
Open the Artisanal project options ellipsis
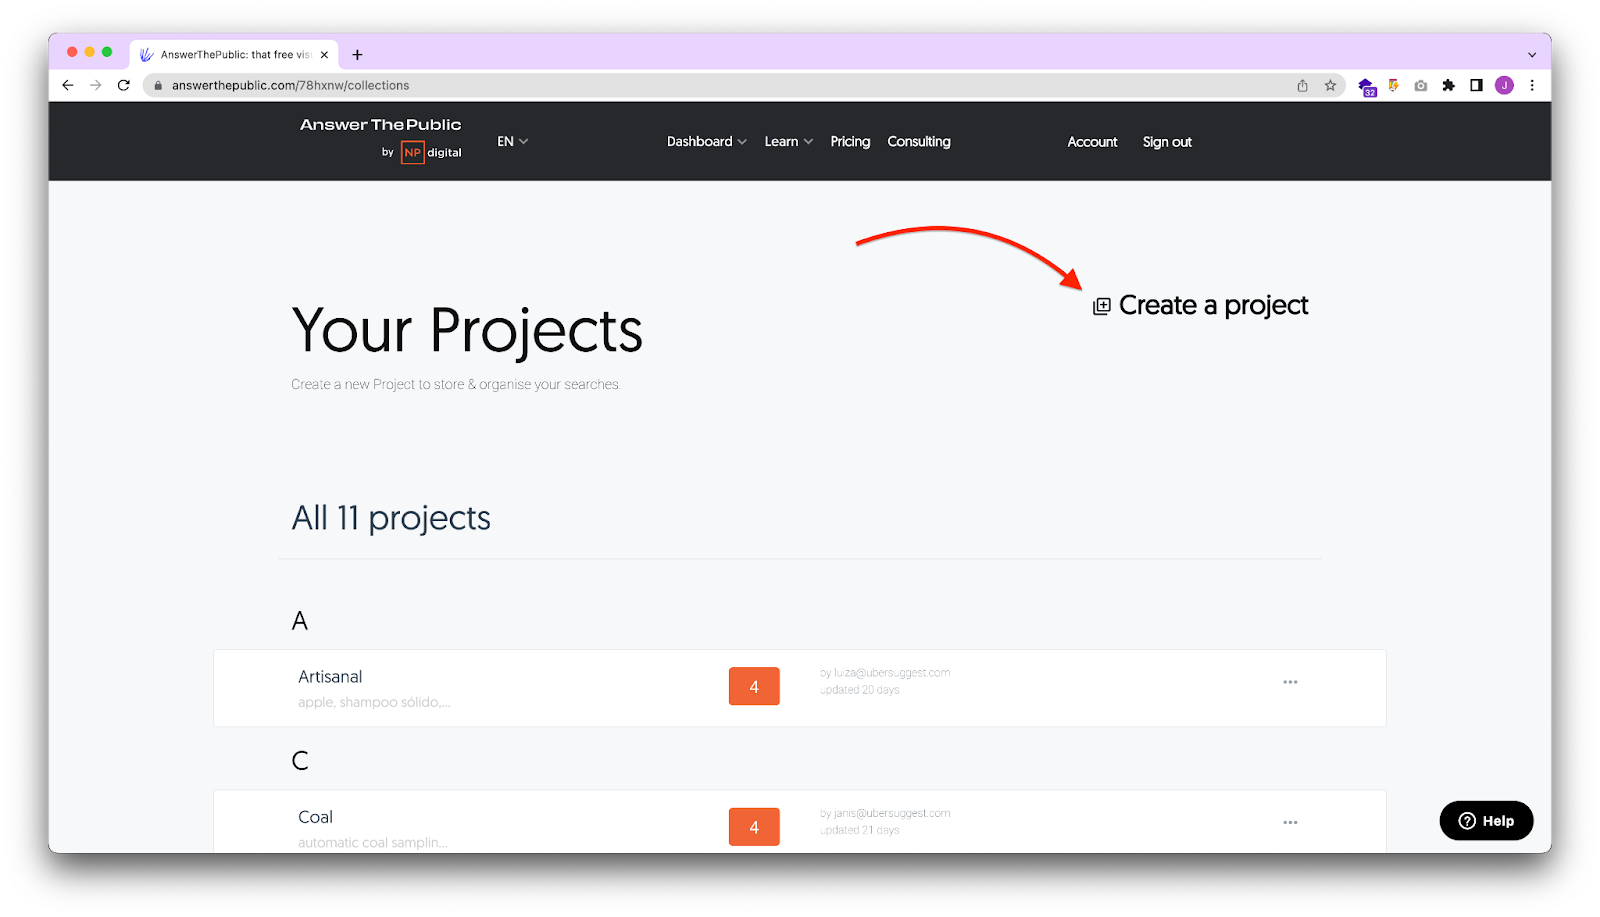[1290, 682]
